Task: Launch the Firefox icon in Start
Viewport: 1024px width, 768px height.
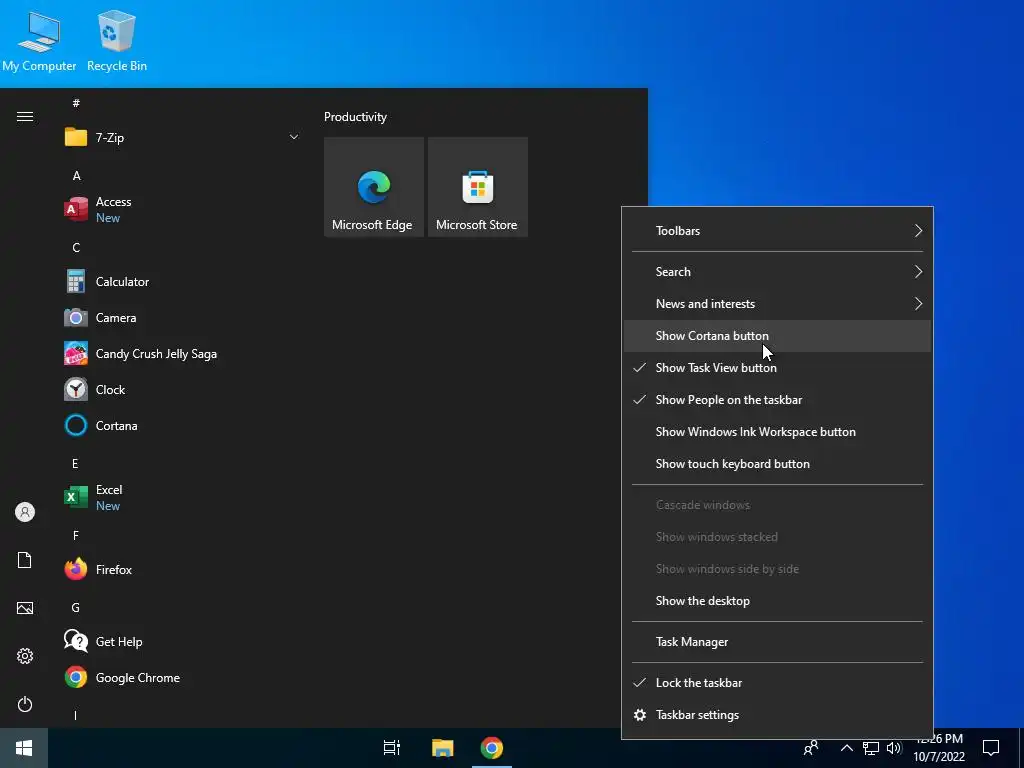Action: pos(76,569)
